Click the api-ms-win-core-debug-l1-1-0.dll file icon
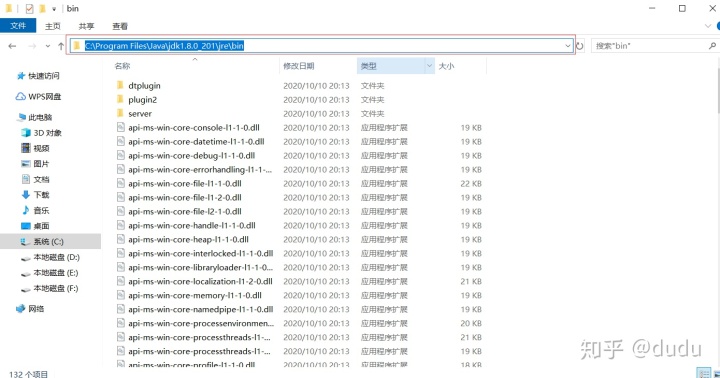This screenshot has width=720, height=378. tap(120, 155)
